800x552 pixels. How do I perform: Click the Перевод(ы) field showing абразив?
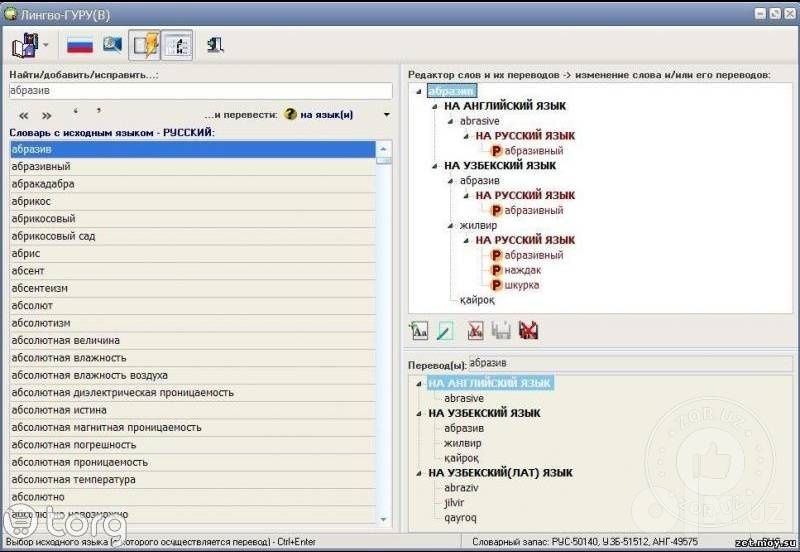630,363
